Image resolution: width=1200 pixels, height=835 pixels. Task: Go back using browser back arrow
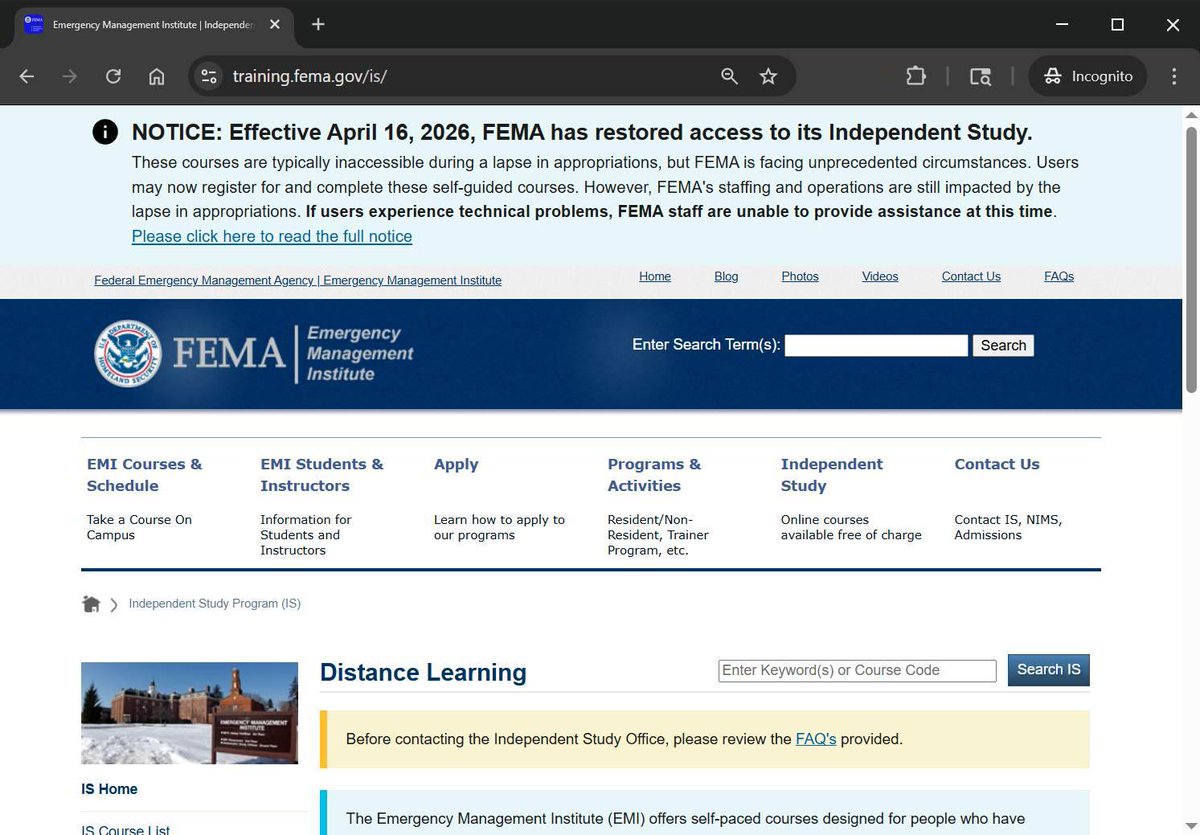coord(27,76)
